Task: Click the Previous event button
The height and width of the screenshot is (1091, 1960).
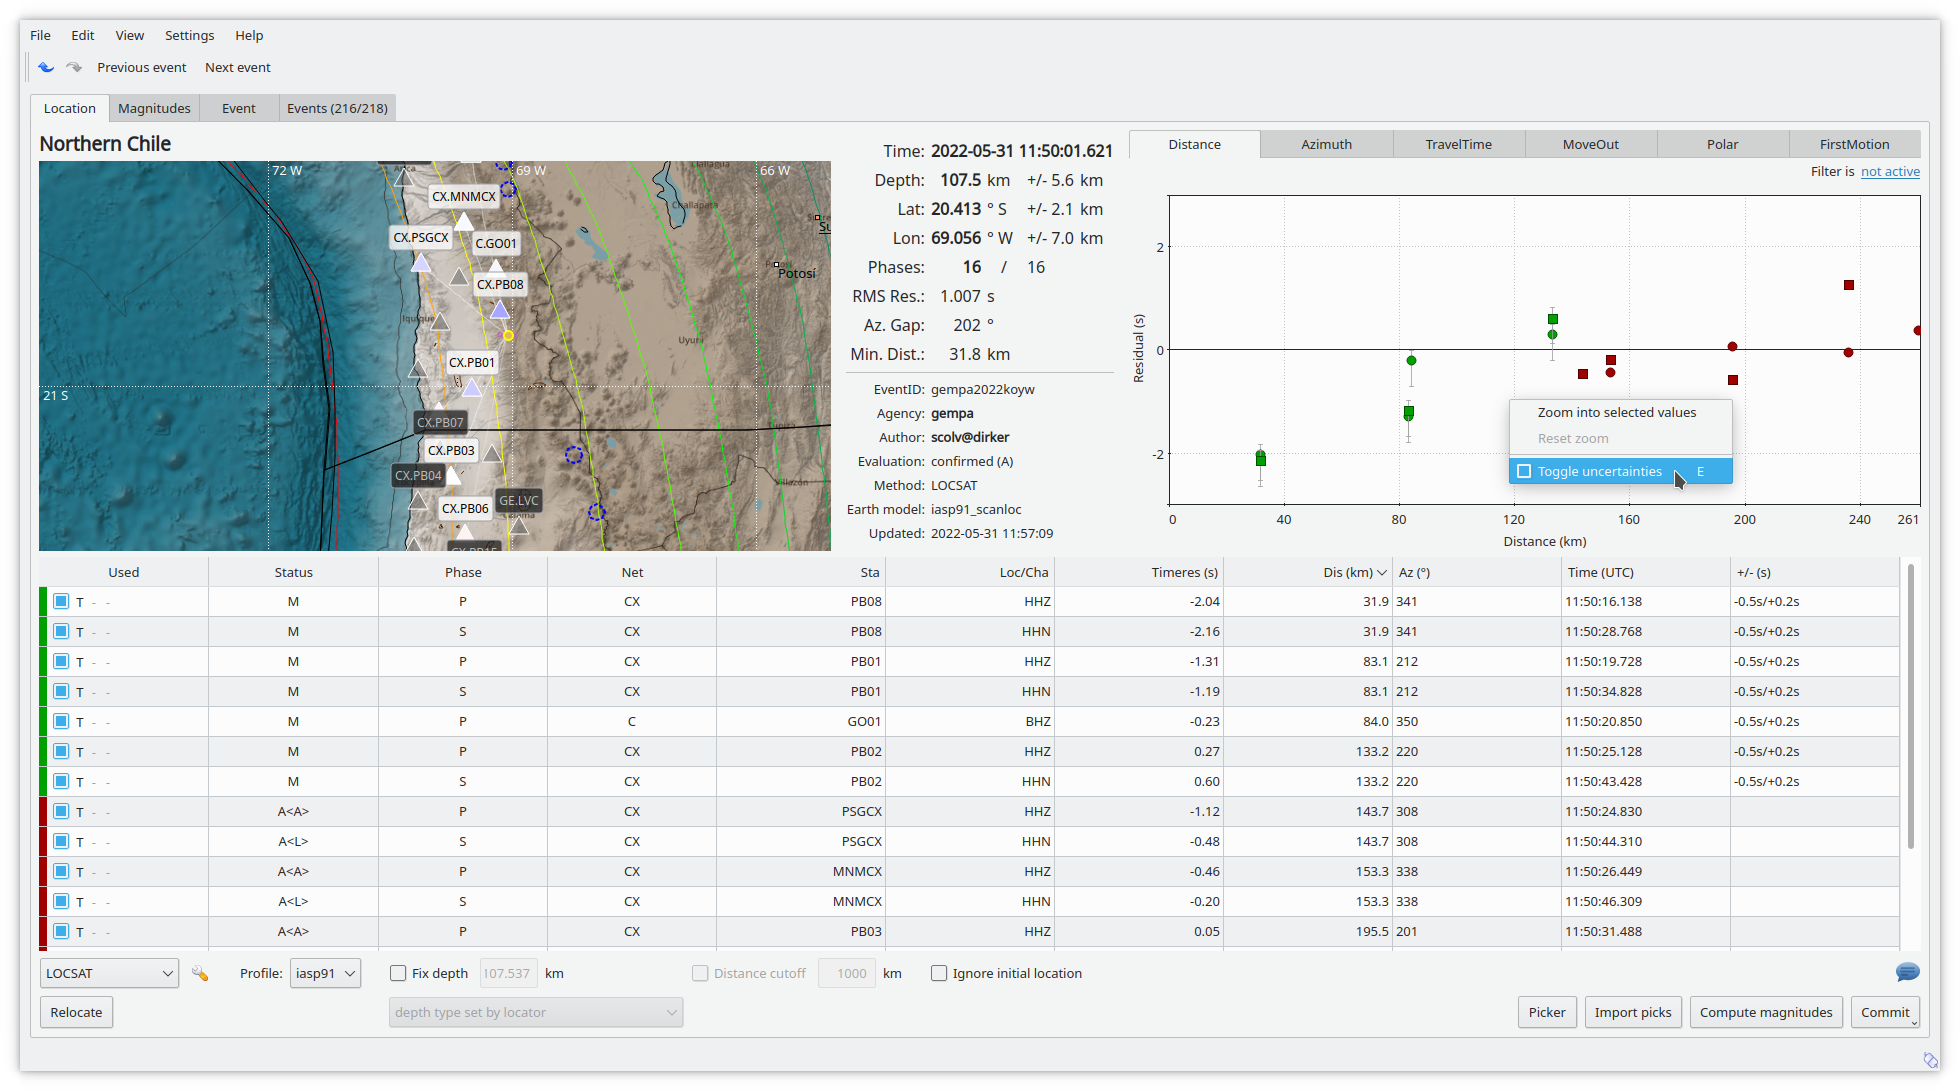Action: click(141, 67)
